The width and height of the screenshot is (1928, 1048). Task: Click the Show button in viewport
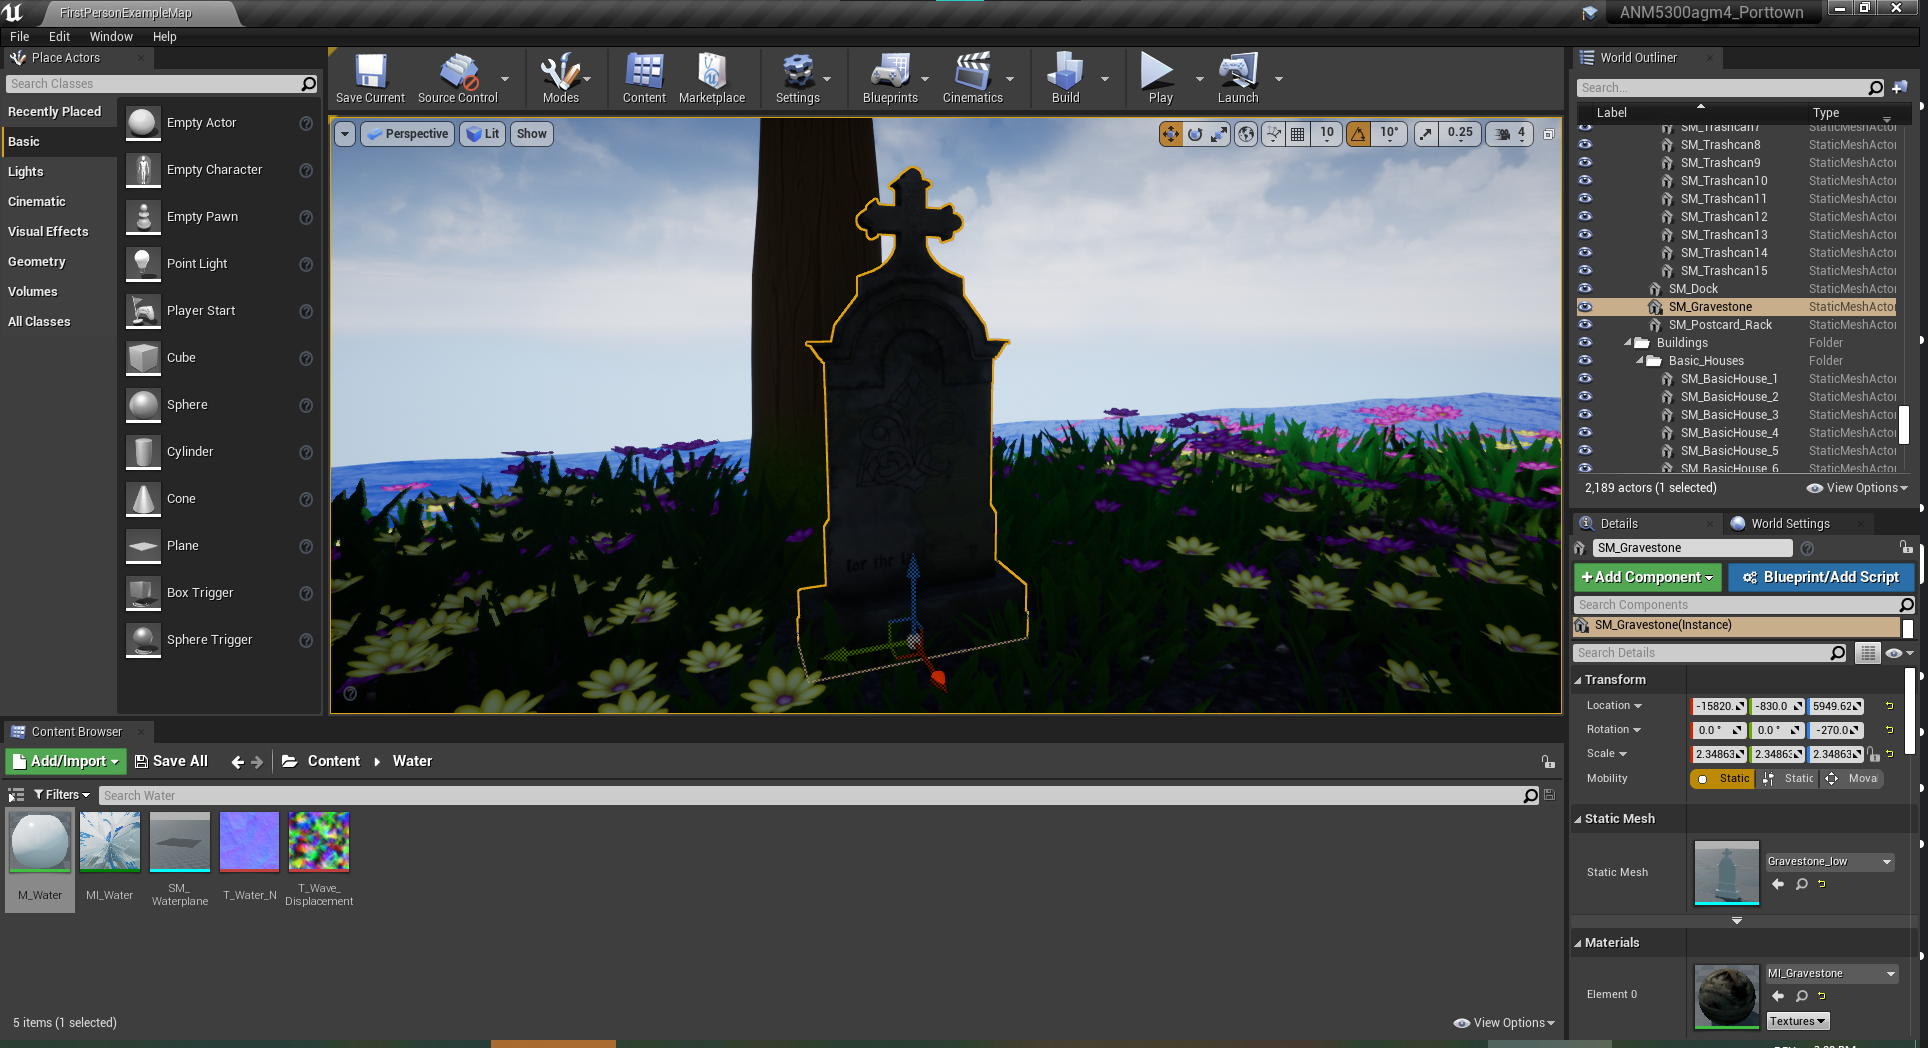click(532, 134)
